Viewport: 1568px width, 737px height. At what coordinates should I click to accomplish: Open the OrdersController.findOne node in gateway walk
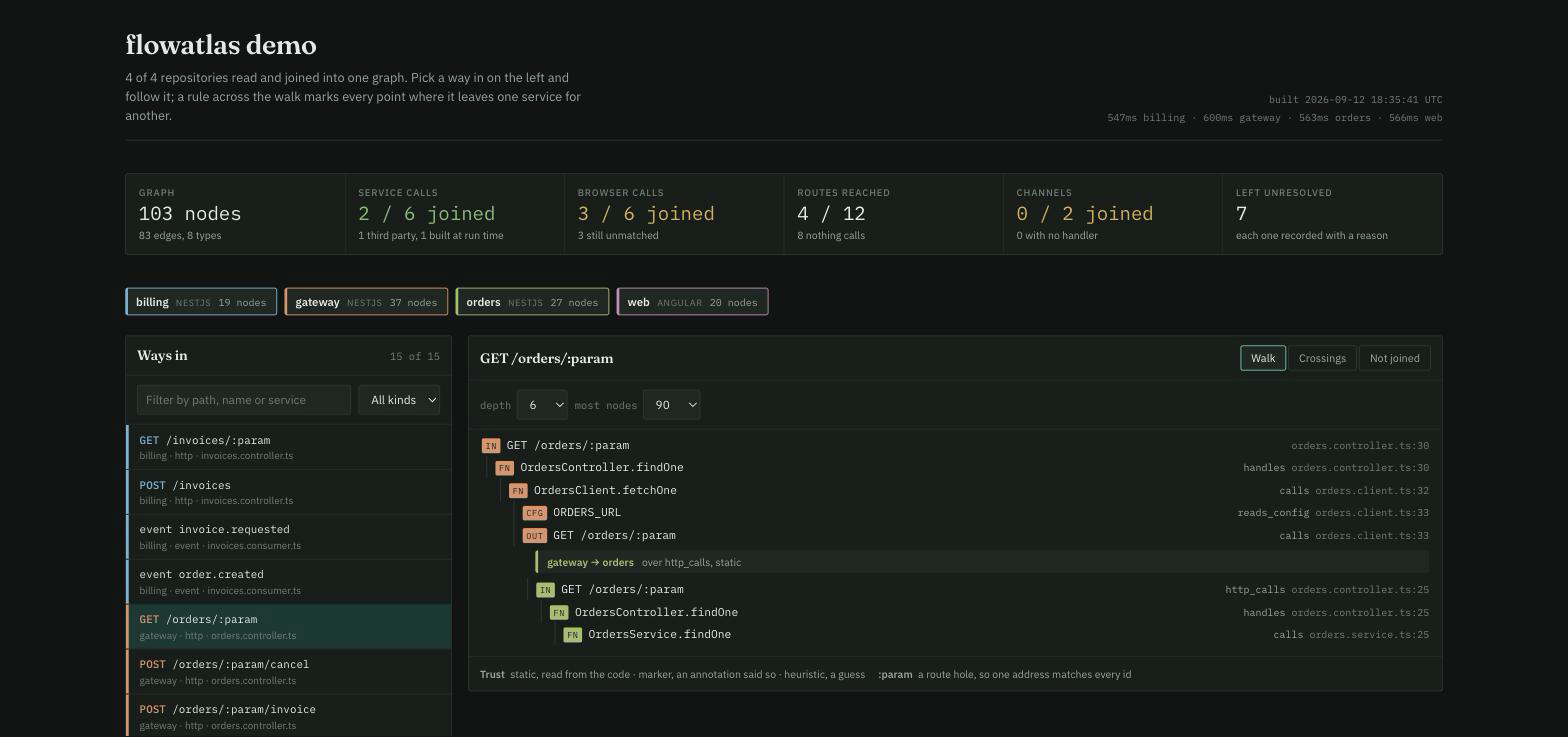coord(601,468)
